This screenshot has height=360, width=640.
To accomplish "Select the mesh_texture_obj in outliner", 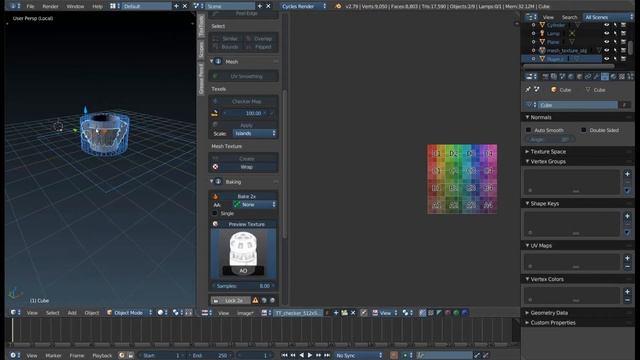I will point(567,51).
